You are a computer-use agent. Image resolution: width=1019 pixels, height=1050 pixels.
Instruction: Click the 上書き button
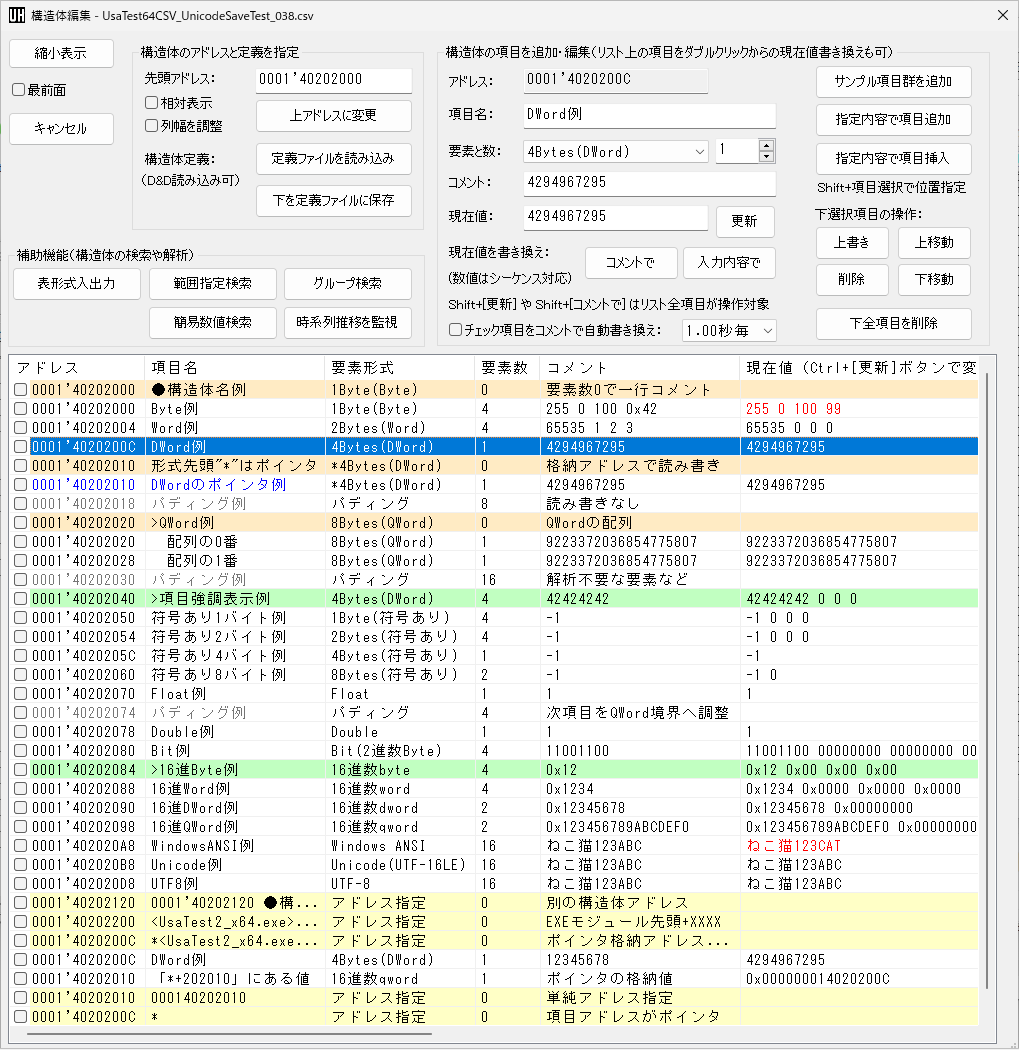[852, 243]
